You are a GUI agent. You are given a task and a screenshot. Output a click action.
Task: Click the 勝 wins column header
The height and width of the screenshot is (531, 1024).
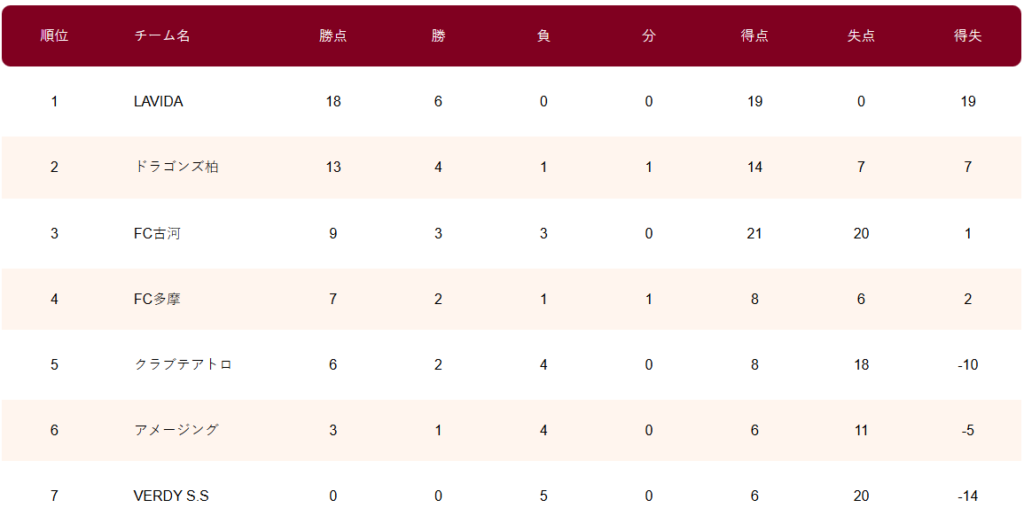[438, 36]
